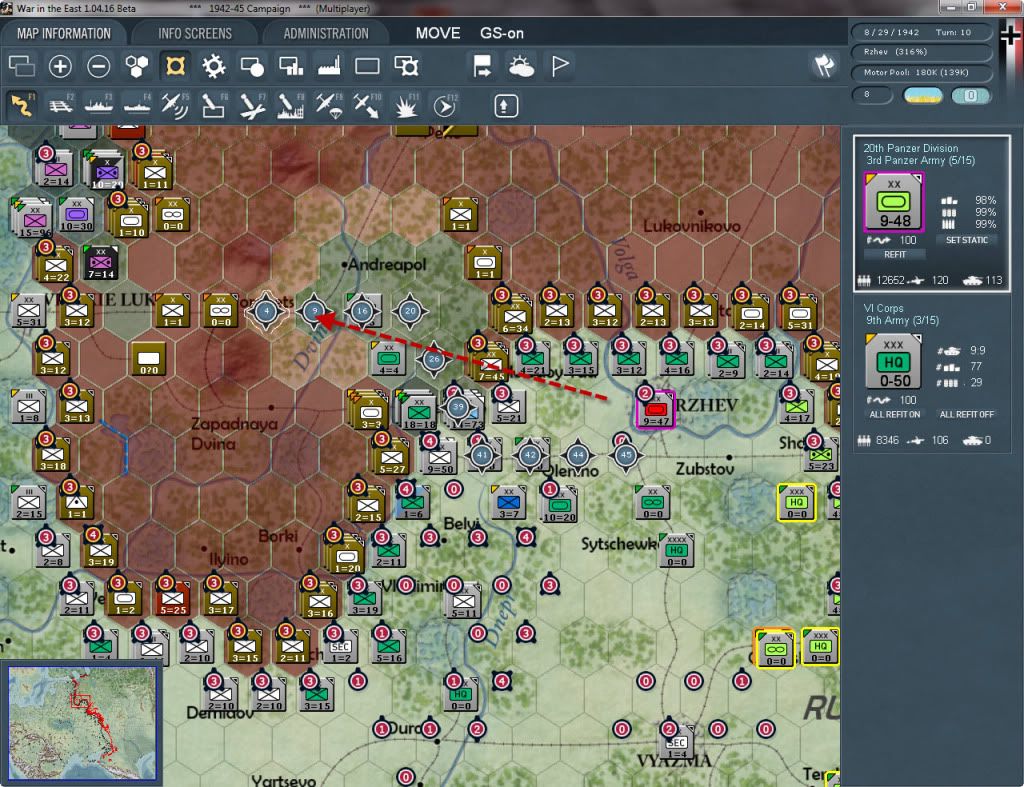
Task: Click the field showing the number 8
Action: [871, 95]
